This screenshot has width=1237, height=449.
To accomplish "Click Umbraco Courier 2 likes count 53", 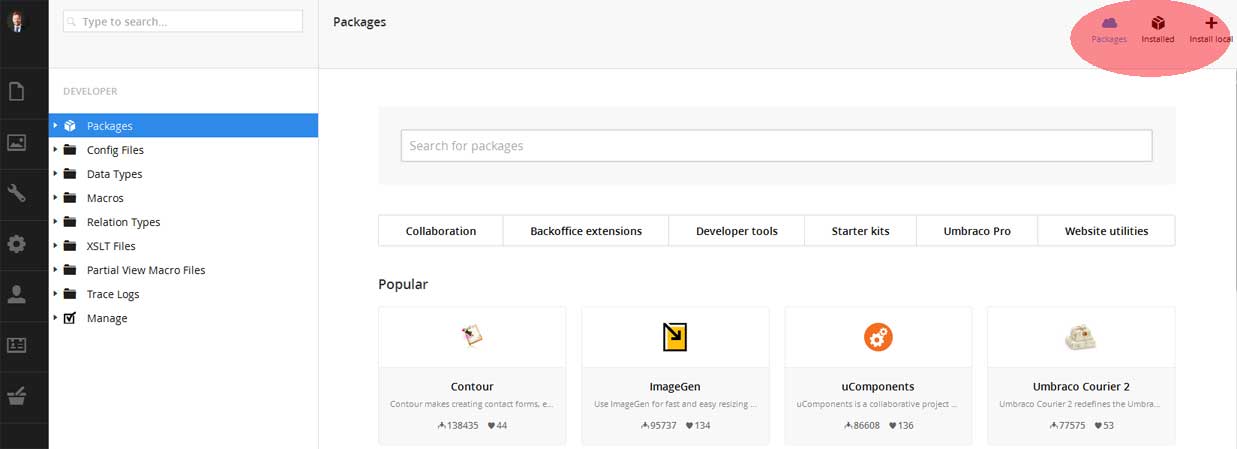I will coord(1103,425).
